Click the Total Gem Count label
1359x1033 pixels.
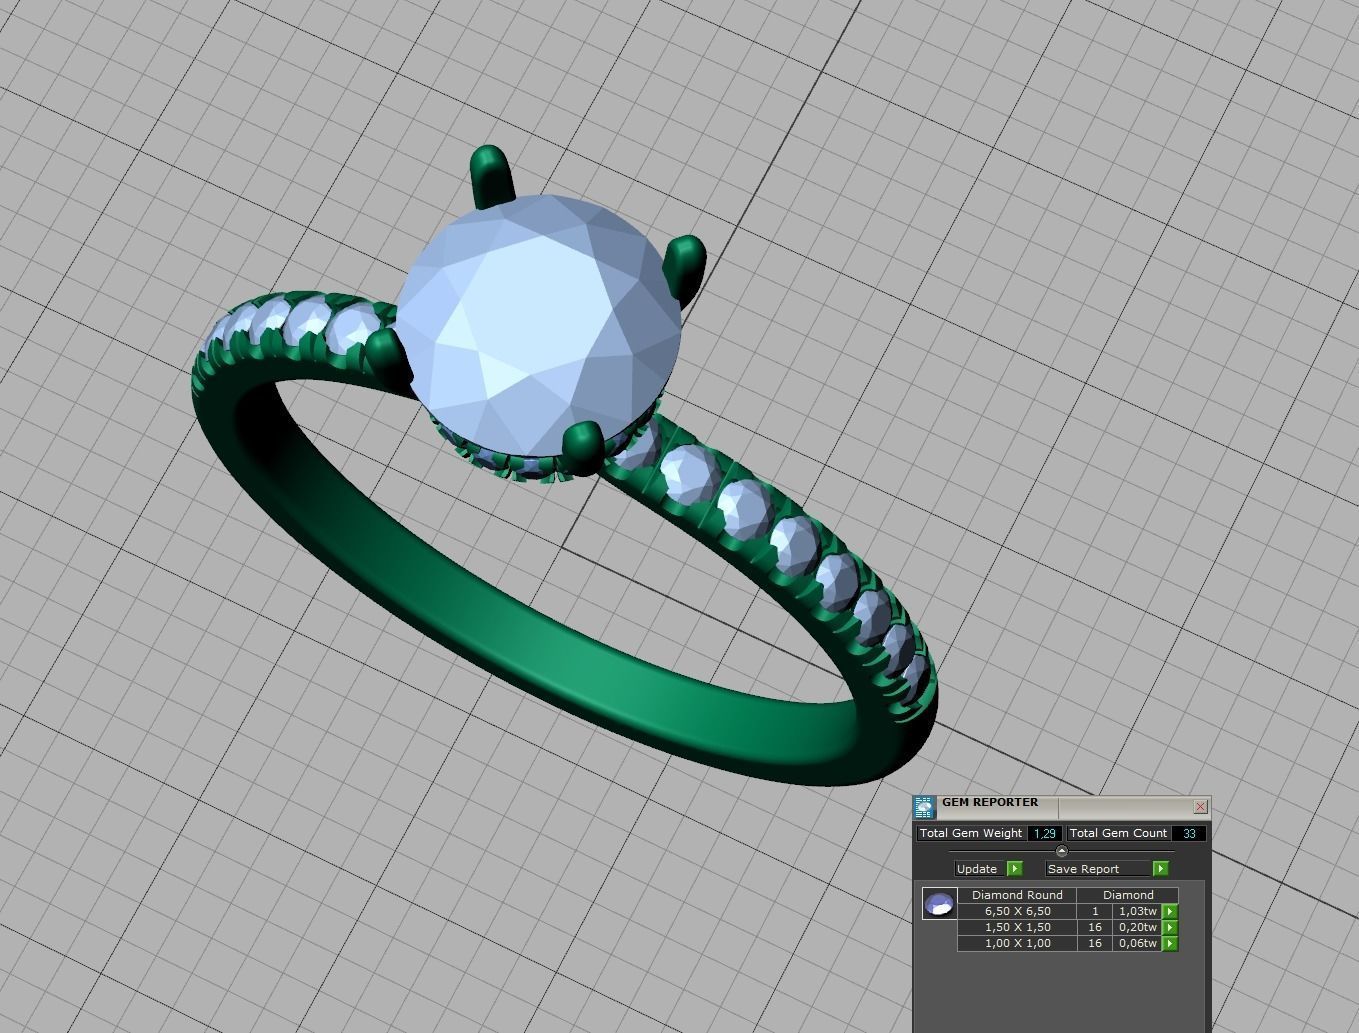[x=1118, y=833]
